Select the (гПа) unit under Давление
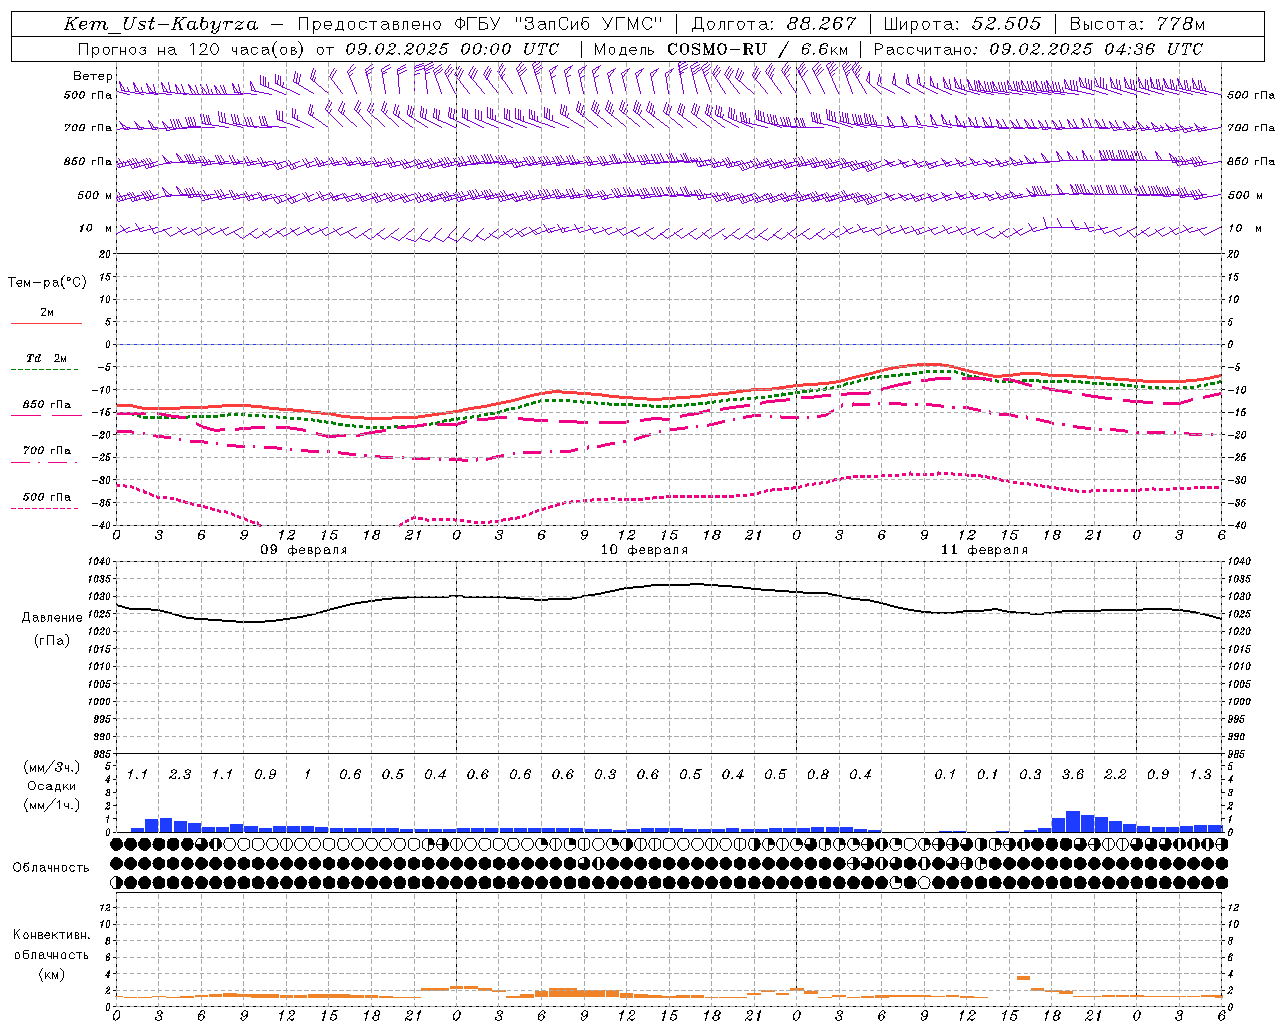The image size is (1280, 1024). coord(52,640)
